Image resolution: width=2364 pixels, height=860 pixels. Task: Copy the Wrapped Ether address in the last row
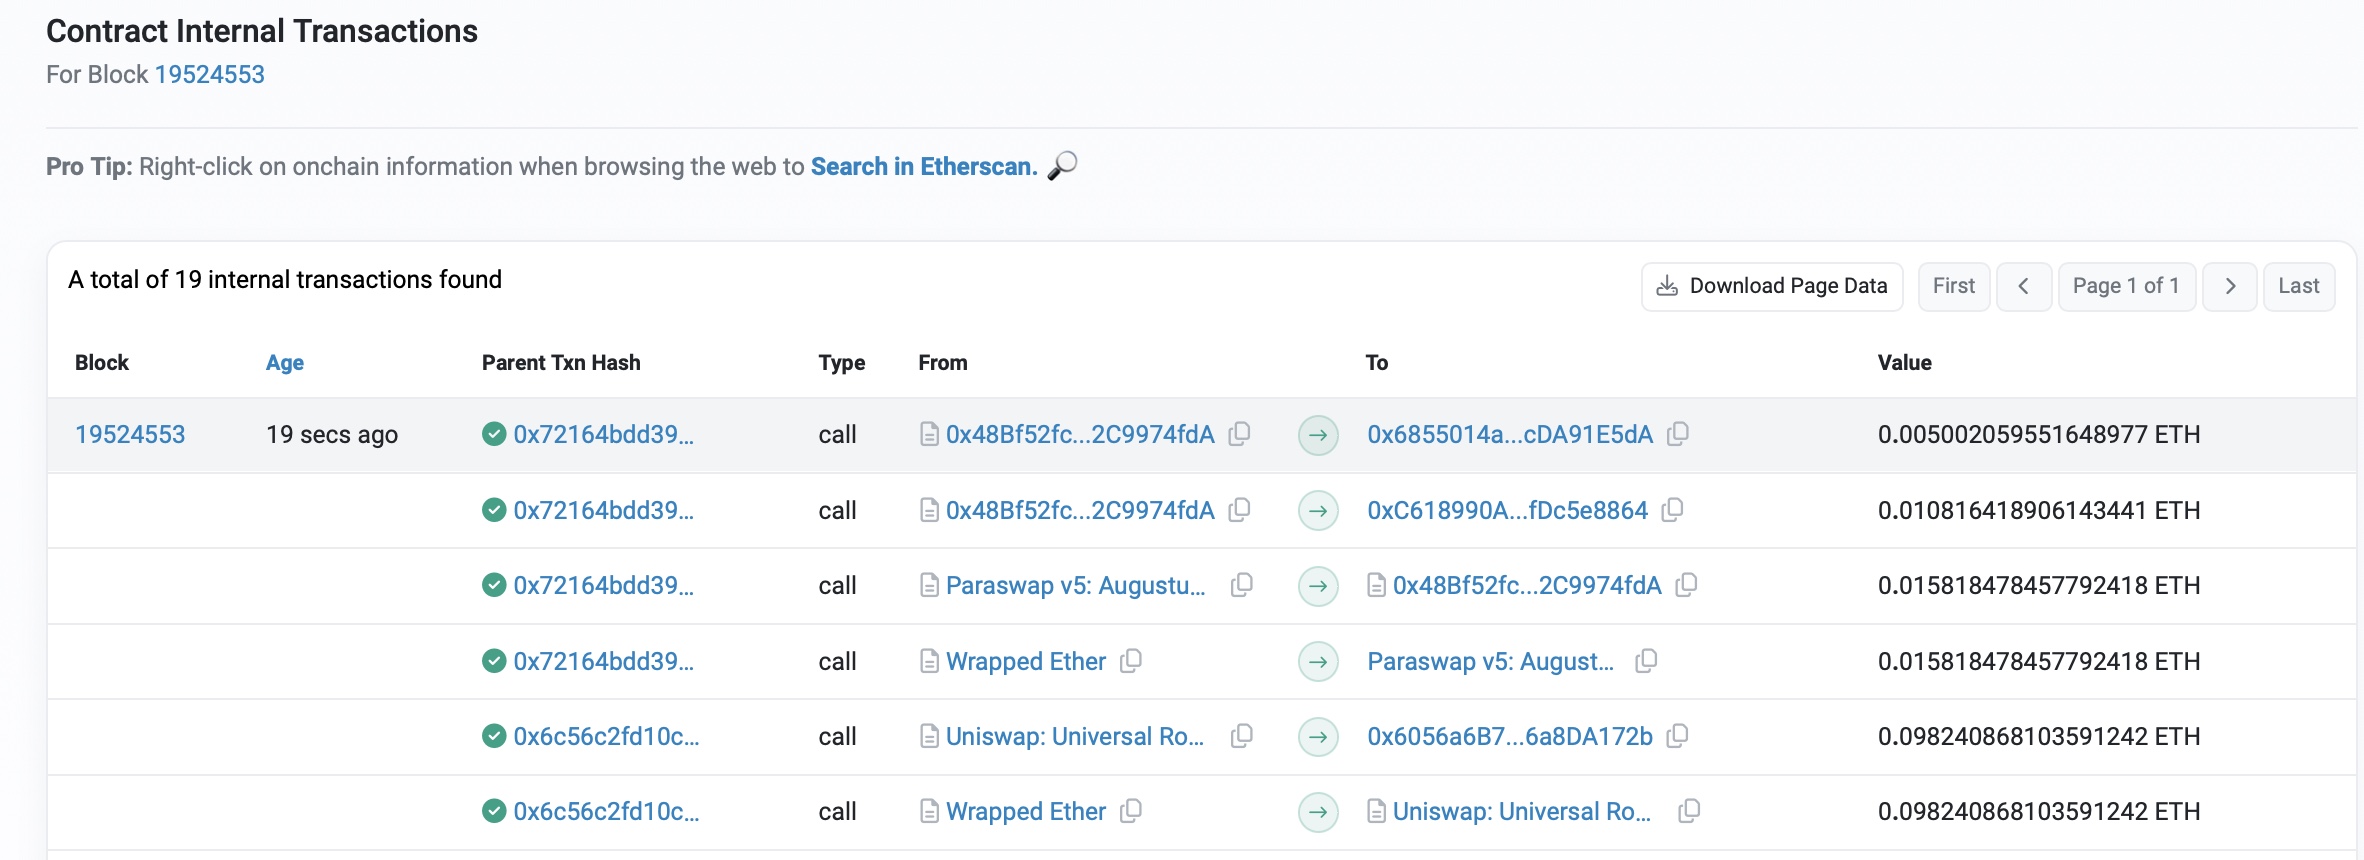1131,811
